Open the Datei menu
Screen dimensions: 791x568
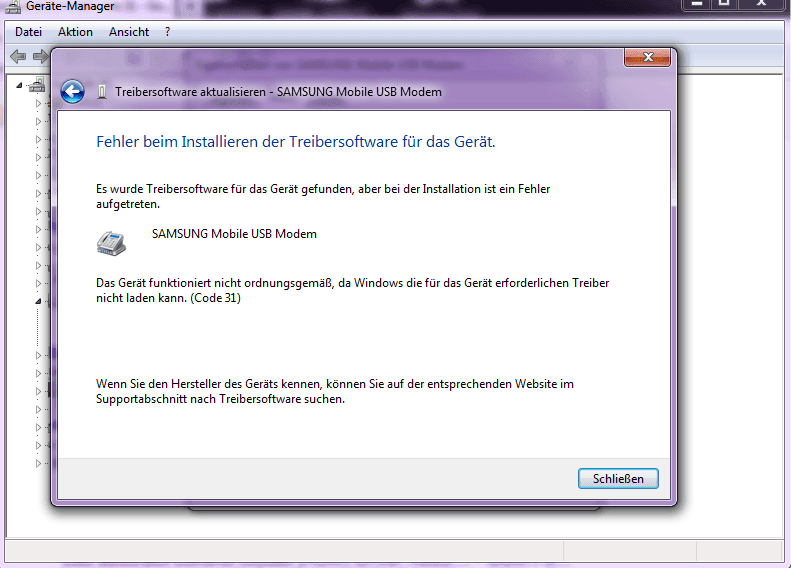click(x=28, y=32)
